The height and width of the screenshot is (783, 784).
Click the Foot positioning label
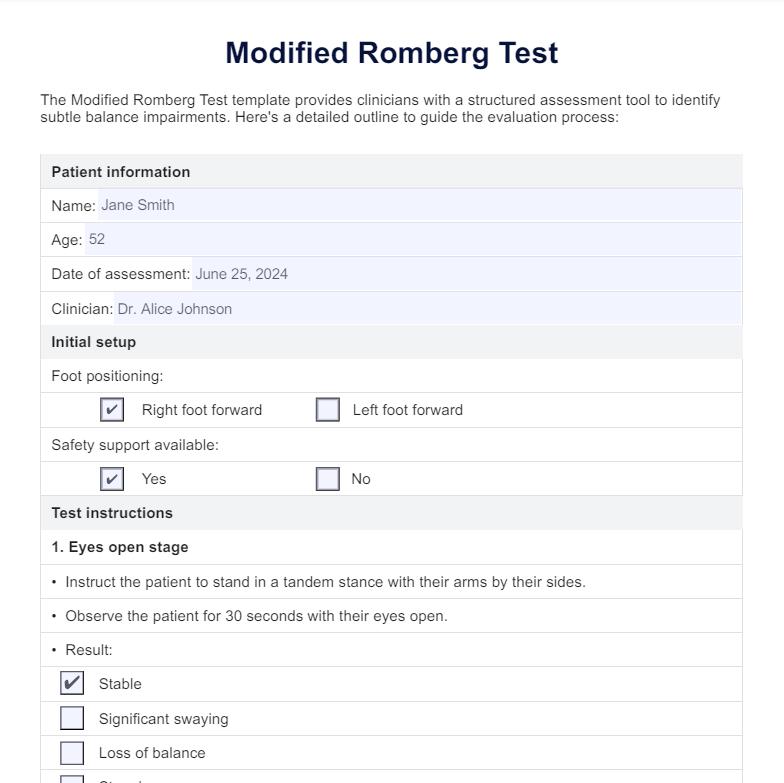(107, 376)
